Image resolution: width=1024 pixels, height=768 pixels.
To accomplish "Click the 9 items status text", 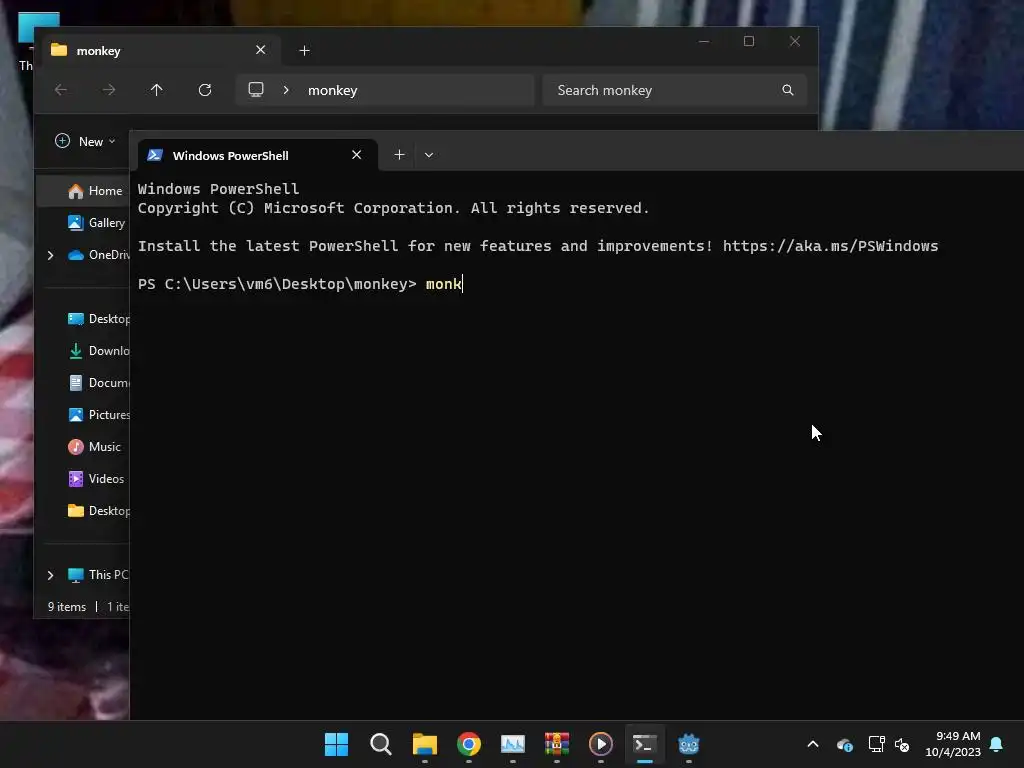I will tap(67, 607).
